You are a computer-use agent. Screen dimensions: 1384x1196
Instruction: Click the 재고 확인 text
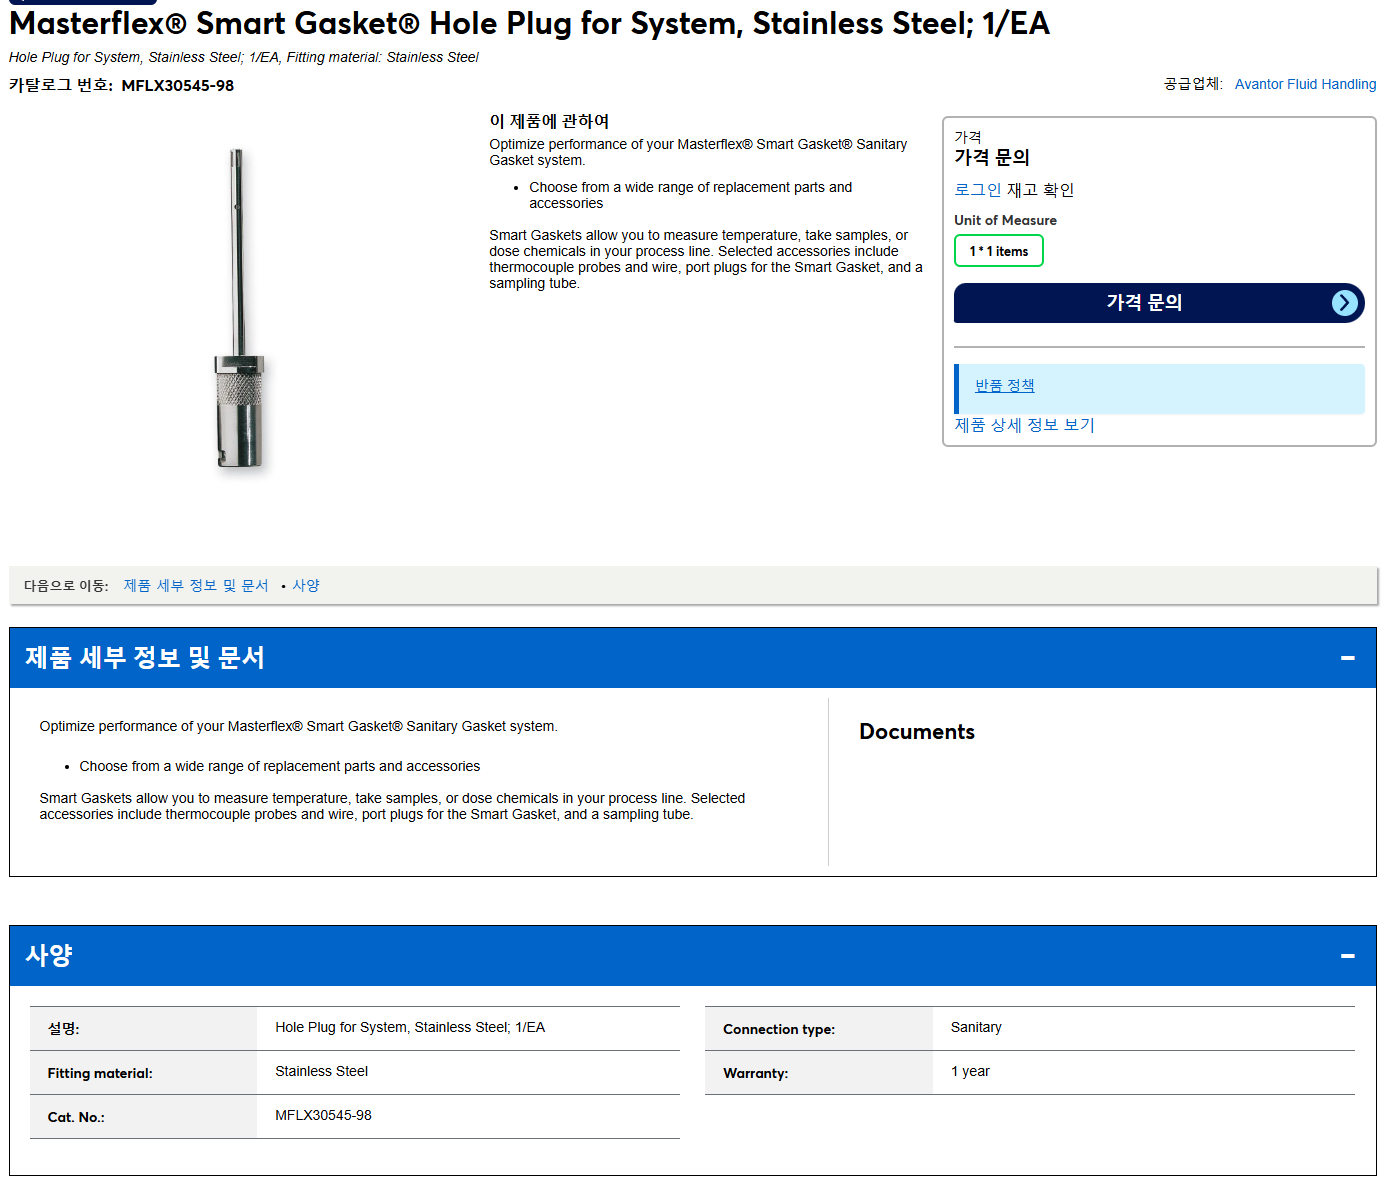1040,190
